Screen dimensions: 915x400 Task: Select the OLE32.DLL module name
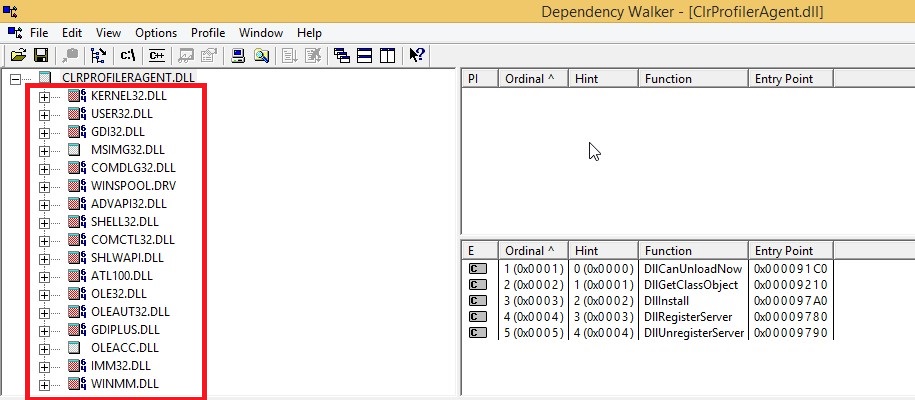click(119, 293)
